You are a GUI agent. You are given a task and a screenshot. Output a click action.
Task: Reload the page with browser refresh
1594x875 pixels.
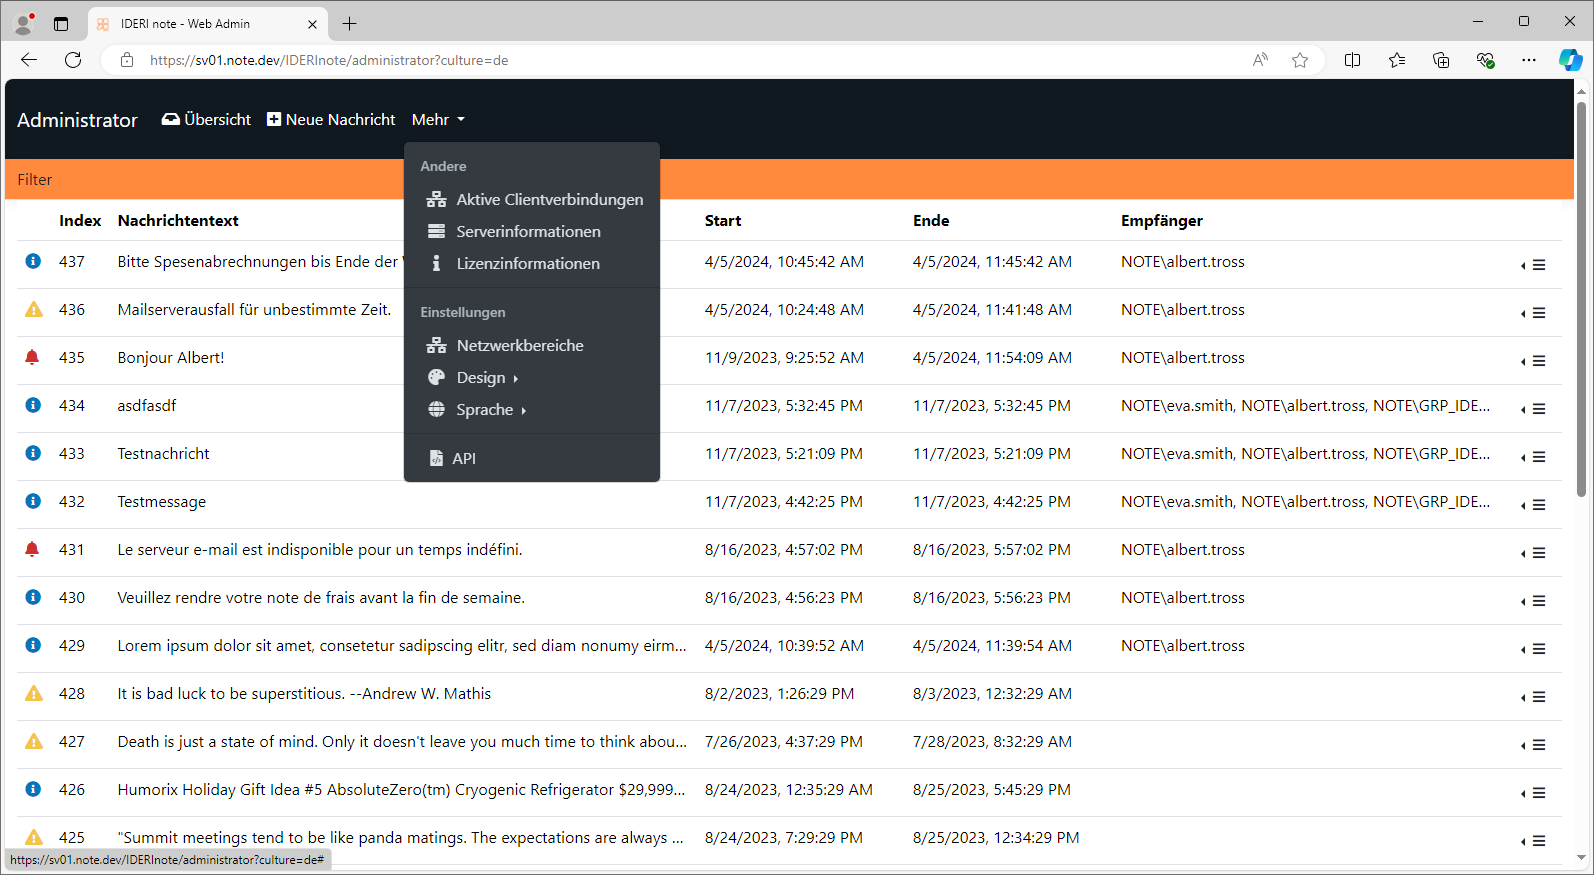pos(73,60)
